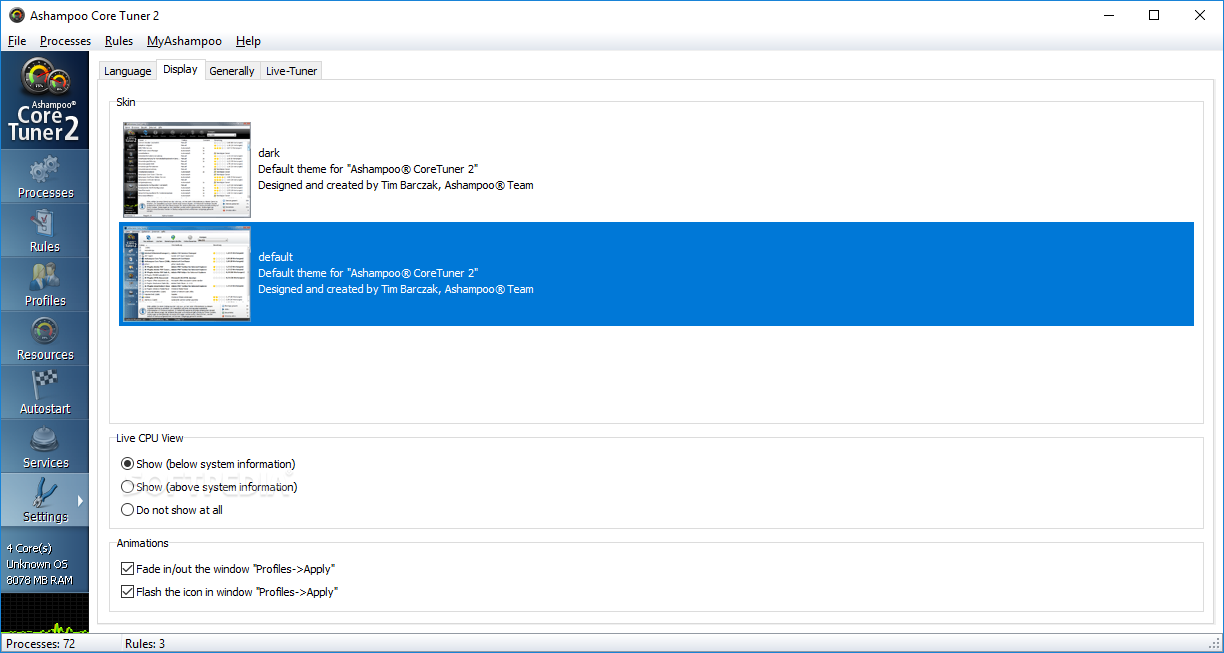
Task: Toggle 'Flash the icon in window' checkbox
Action: (127, 592)
